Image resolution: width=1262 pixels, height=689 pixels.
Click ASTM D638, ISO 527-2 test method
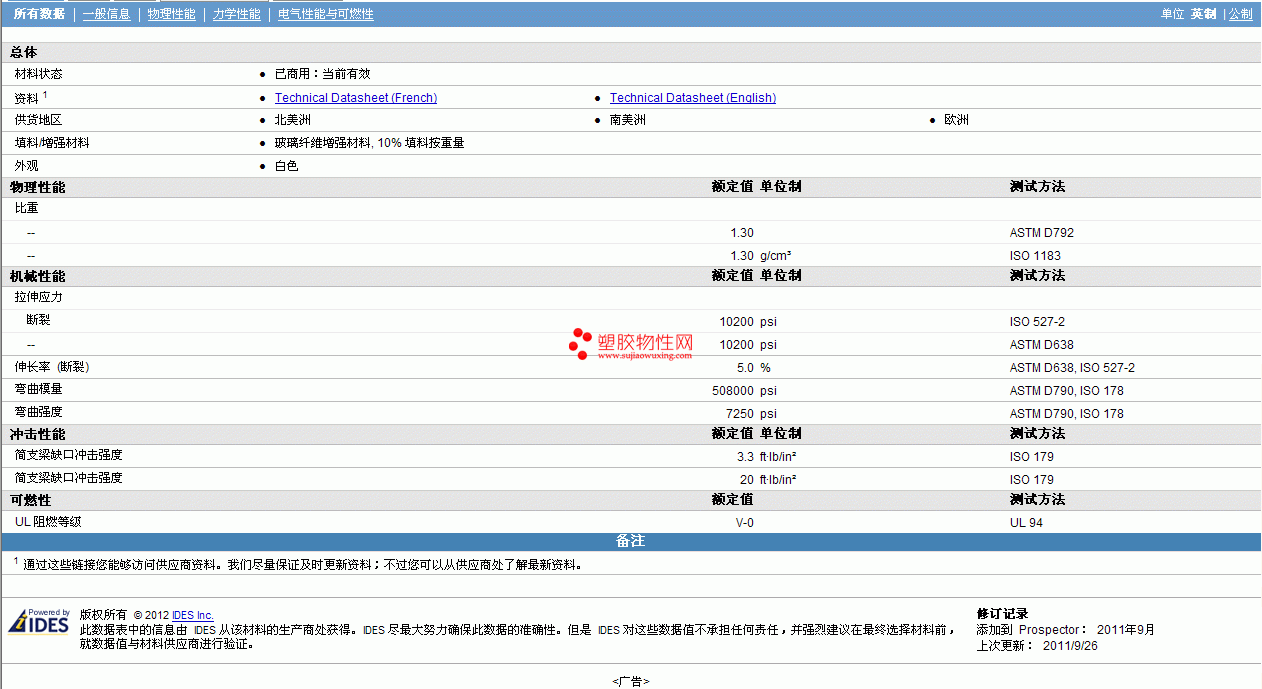[x=1072, y=368]
